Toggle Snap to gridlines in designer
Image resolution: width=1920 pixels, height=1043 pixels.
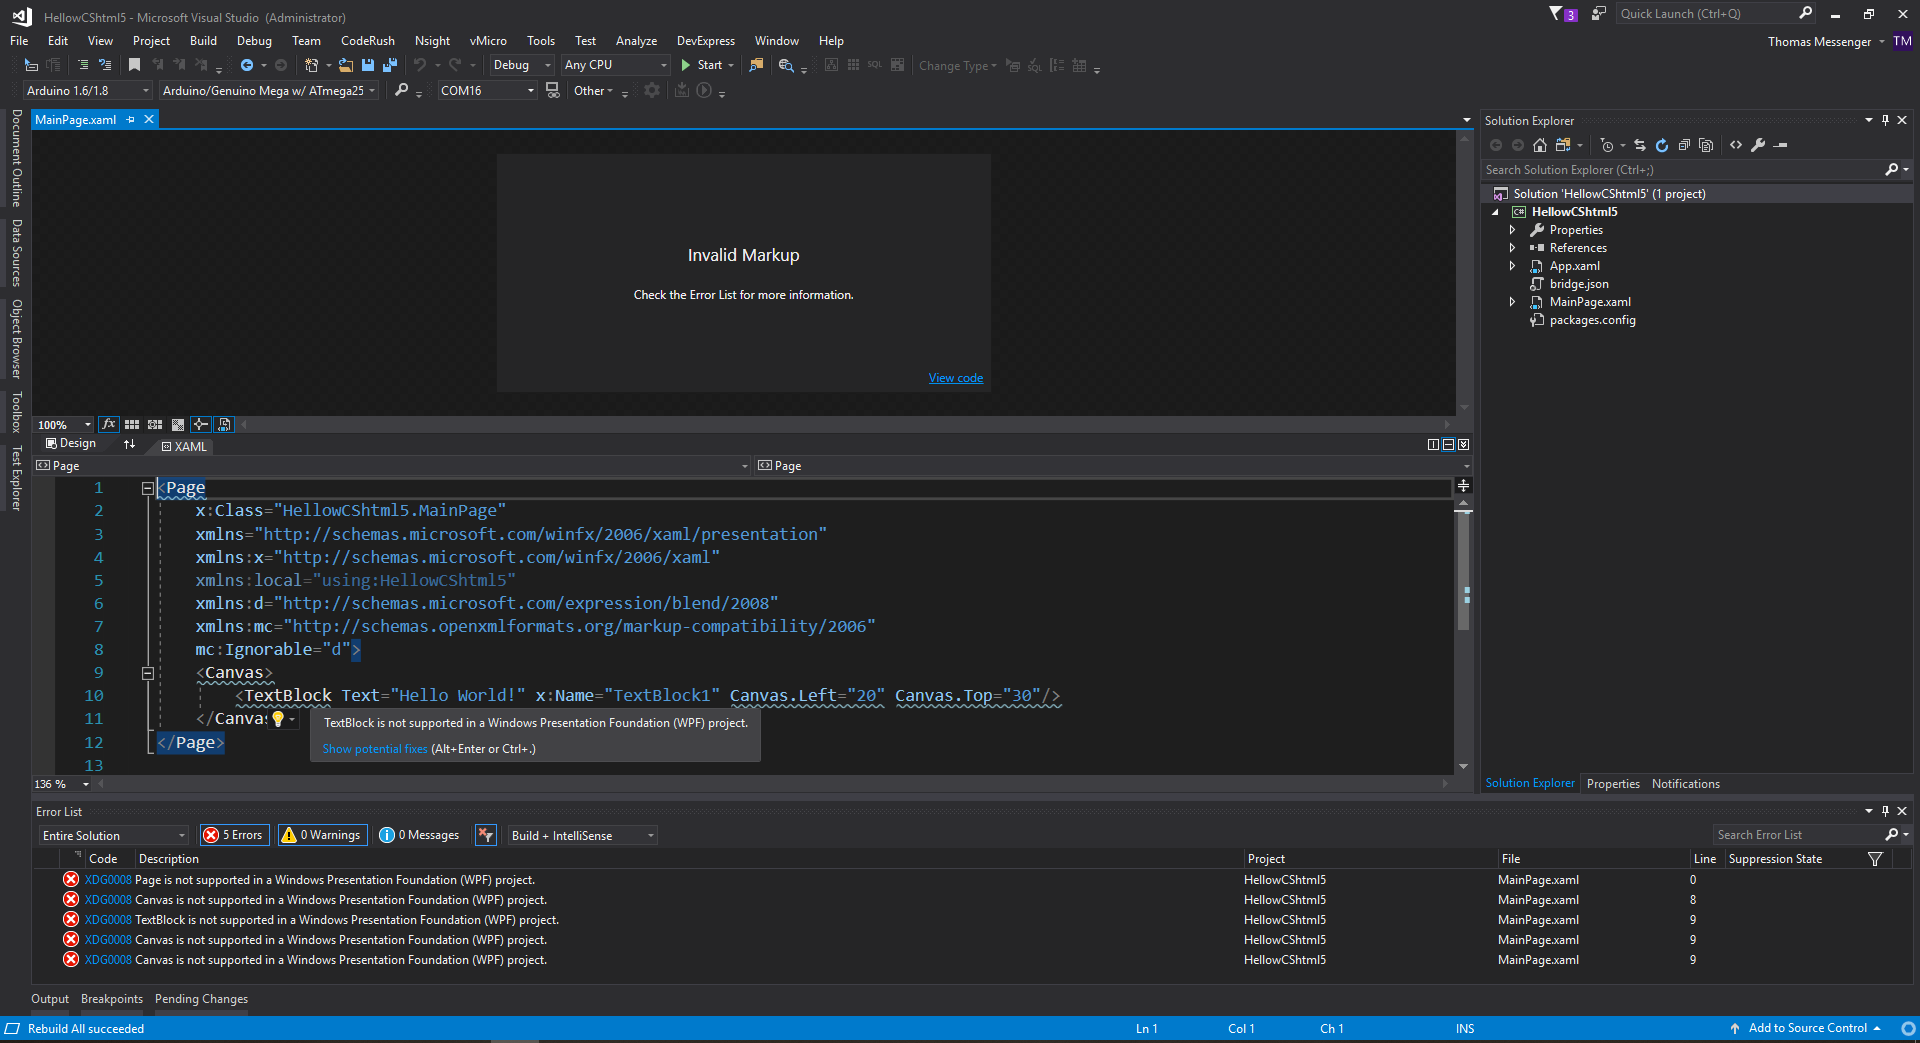155,424
